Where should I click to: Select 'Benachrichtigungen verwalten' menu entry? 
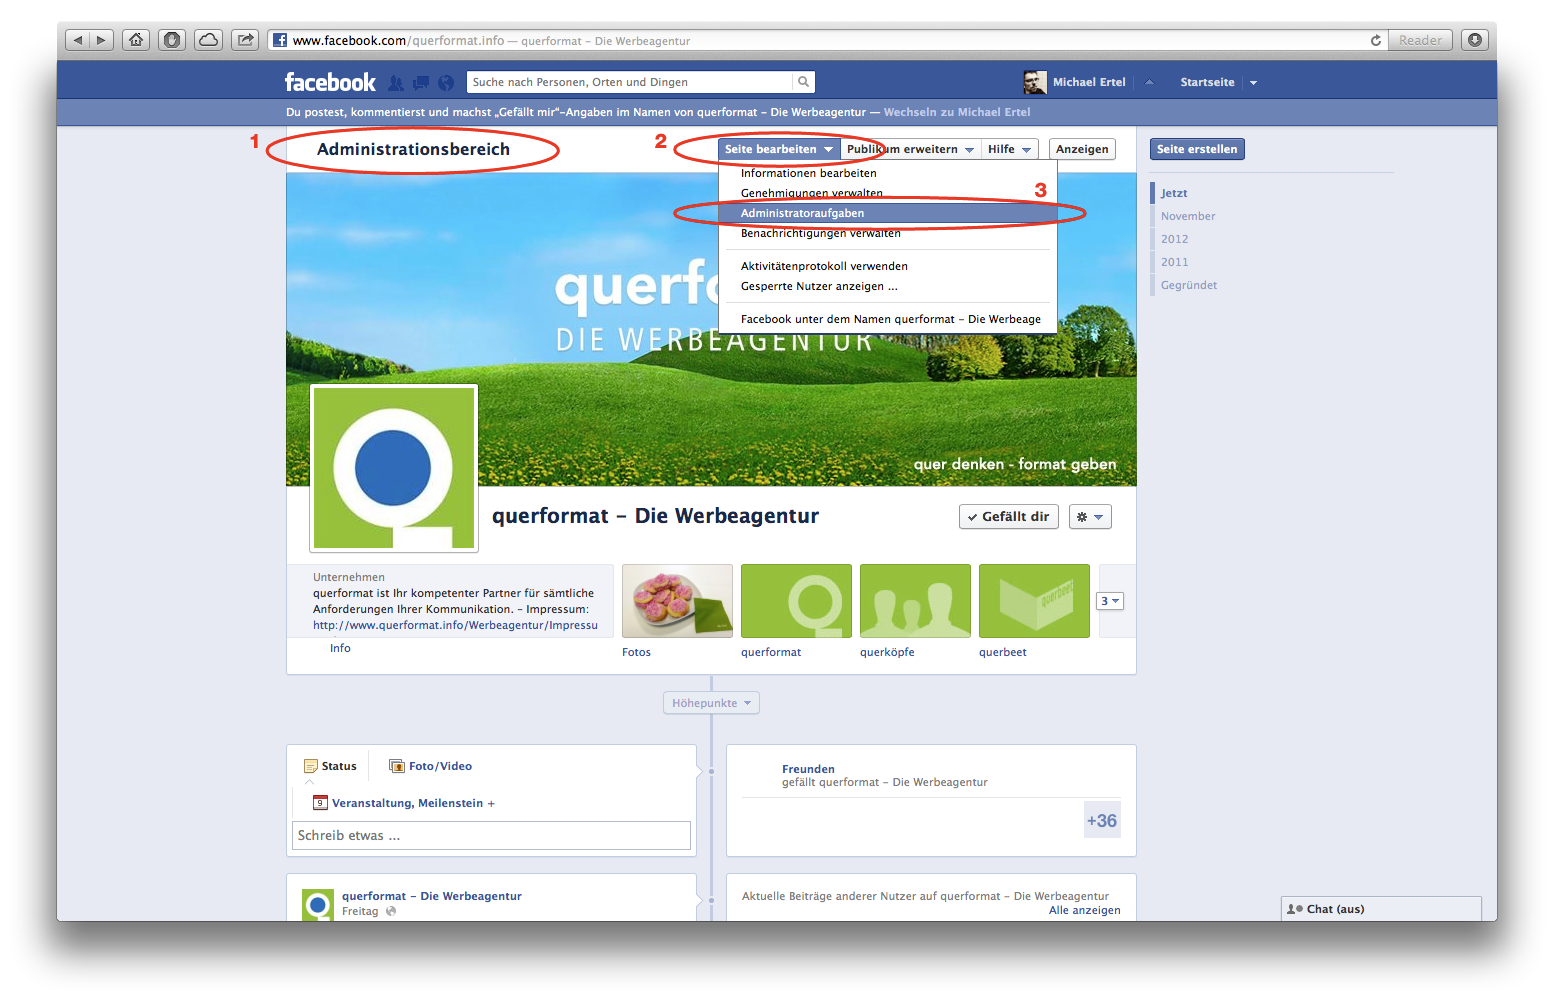tap(888, 233)
